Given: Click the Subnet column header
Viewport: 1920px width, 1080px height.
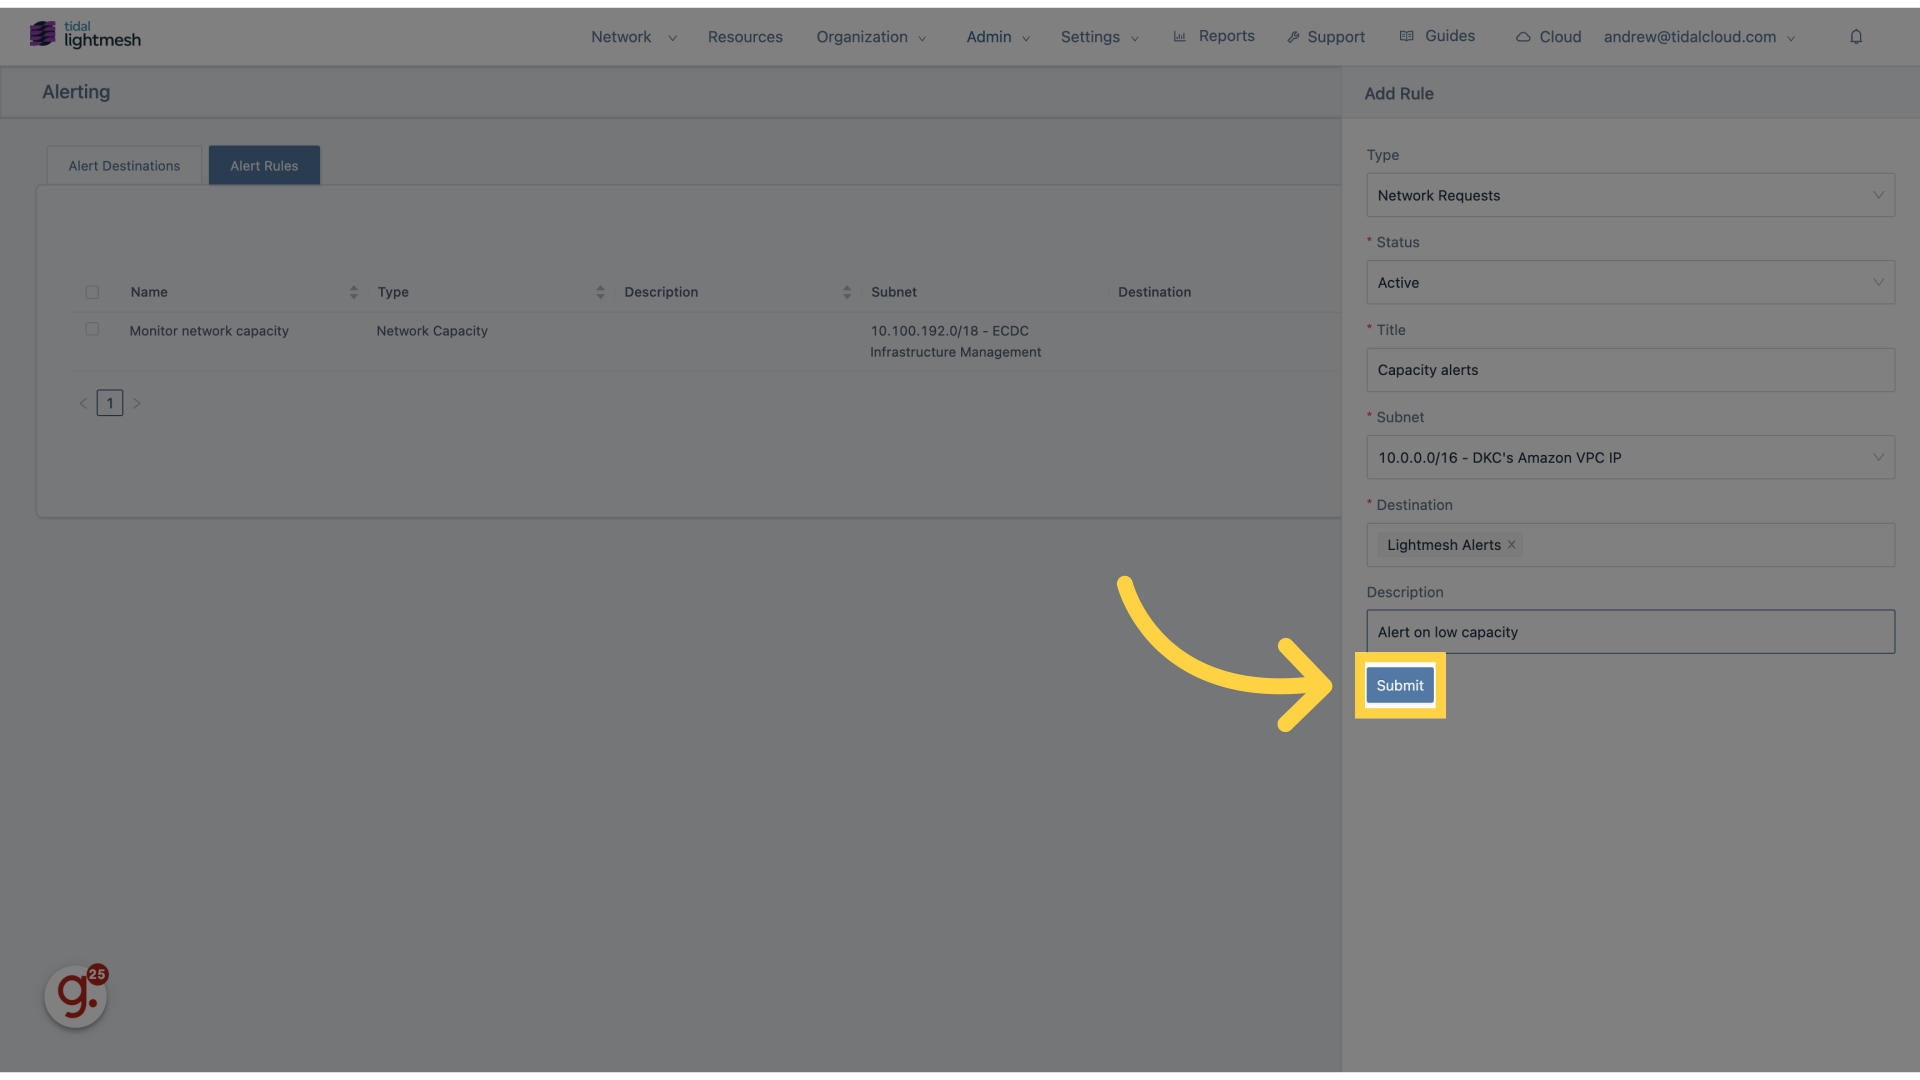Looking at the screenshot, I should click(x=894, y=292).
